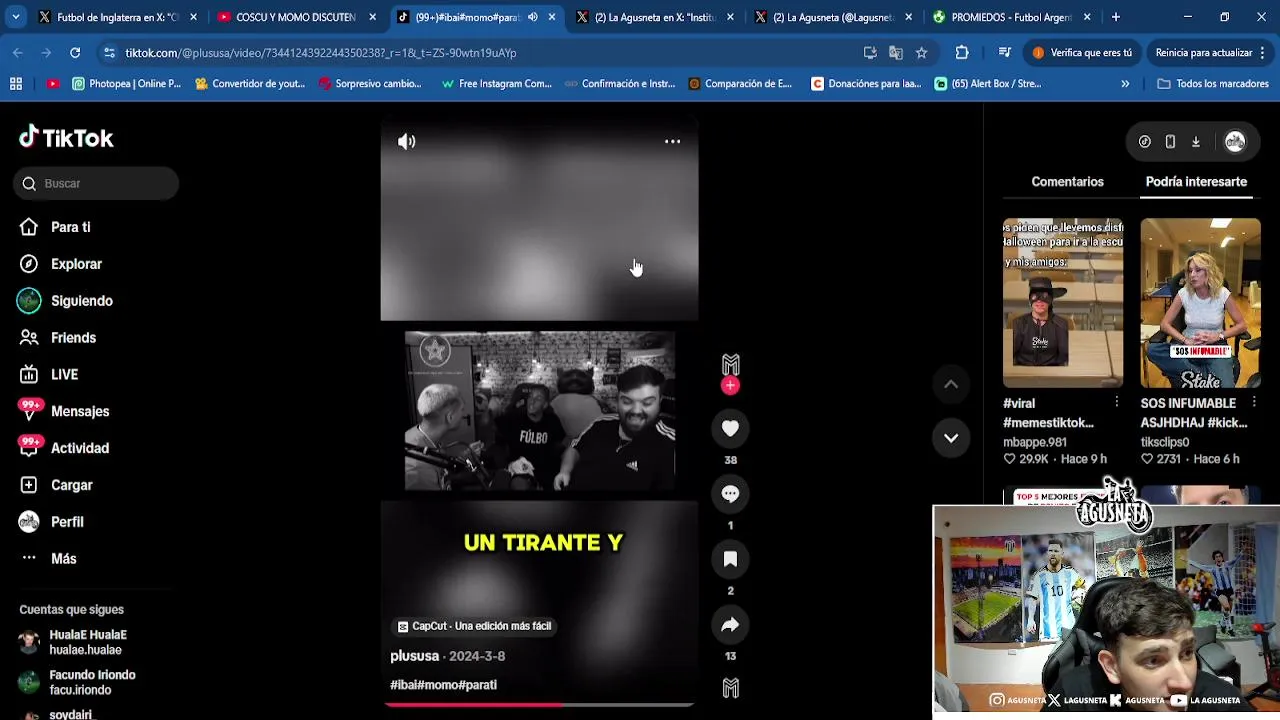Reload the page in browser

(75, 52)
